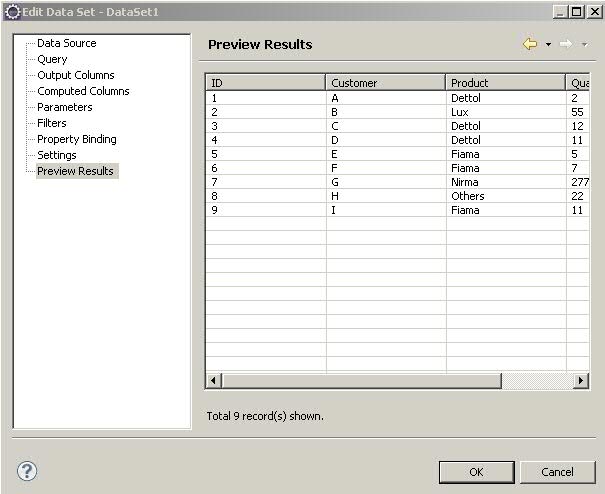
Task: Click the yellow back arrow icon
Action: [x=530, y=44]
